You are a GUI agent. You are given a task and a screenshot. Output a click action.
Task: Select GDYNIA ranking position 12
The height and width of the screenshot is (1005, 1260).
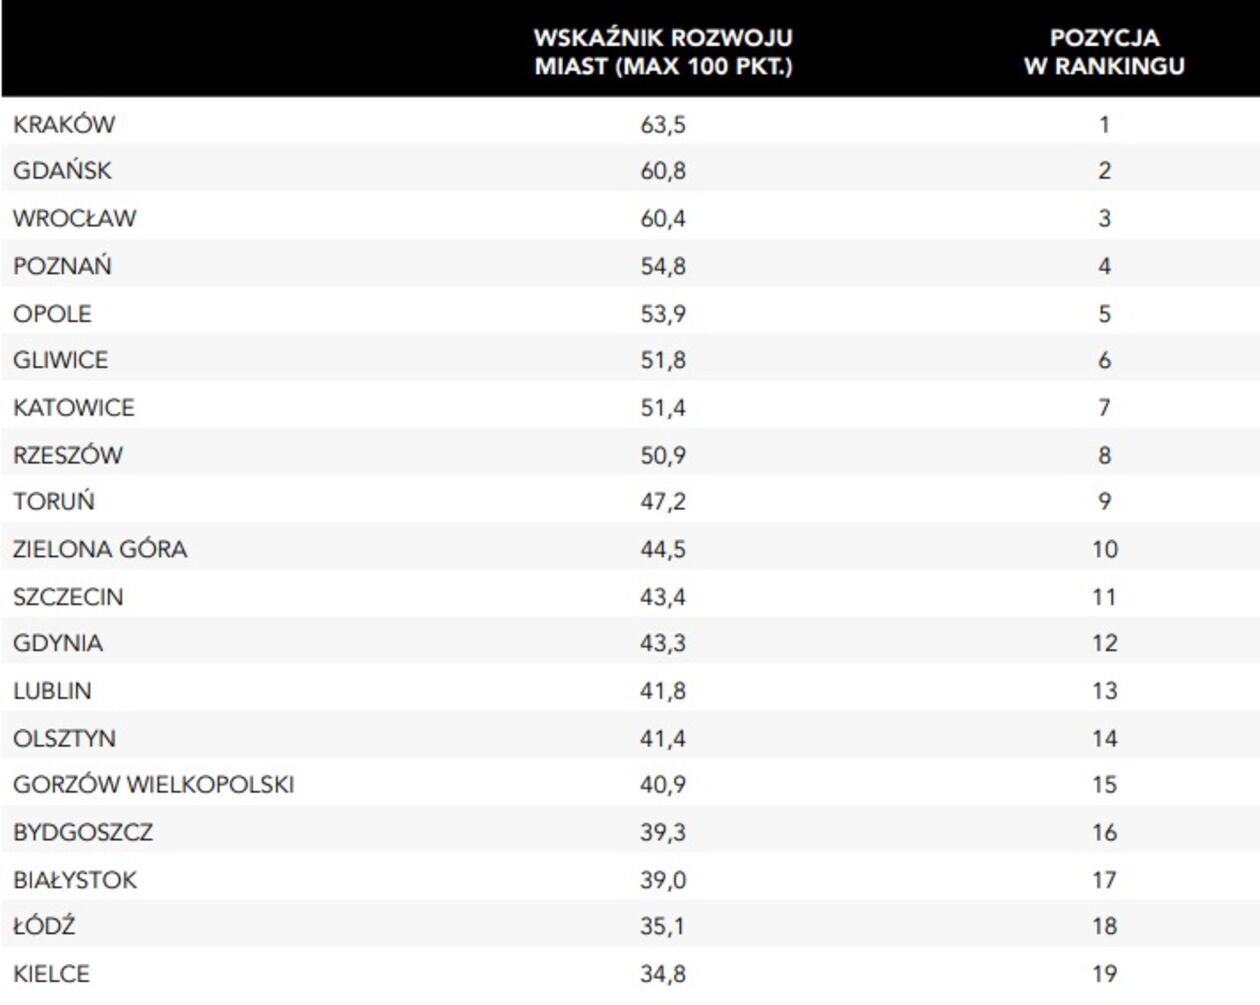pyautogui.click(x=1104, y=643)
